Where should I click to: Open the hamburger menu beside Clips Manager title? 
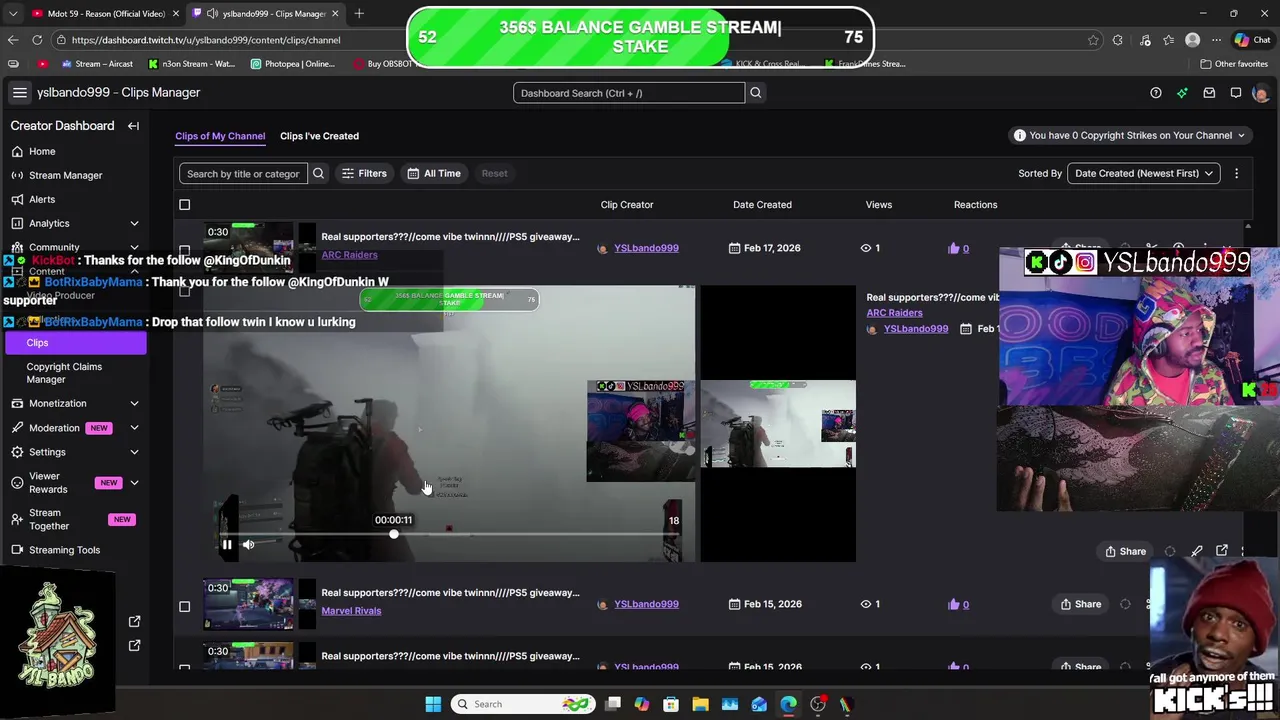[x=19, y=93]
